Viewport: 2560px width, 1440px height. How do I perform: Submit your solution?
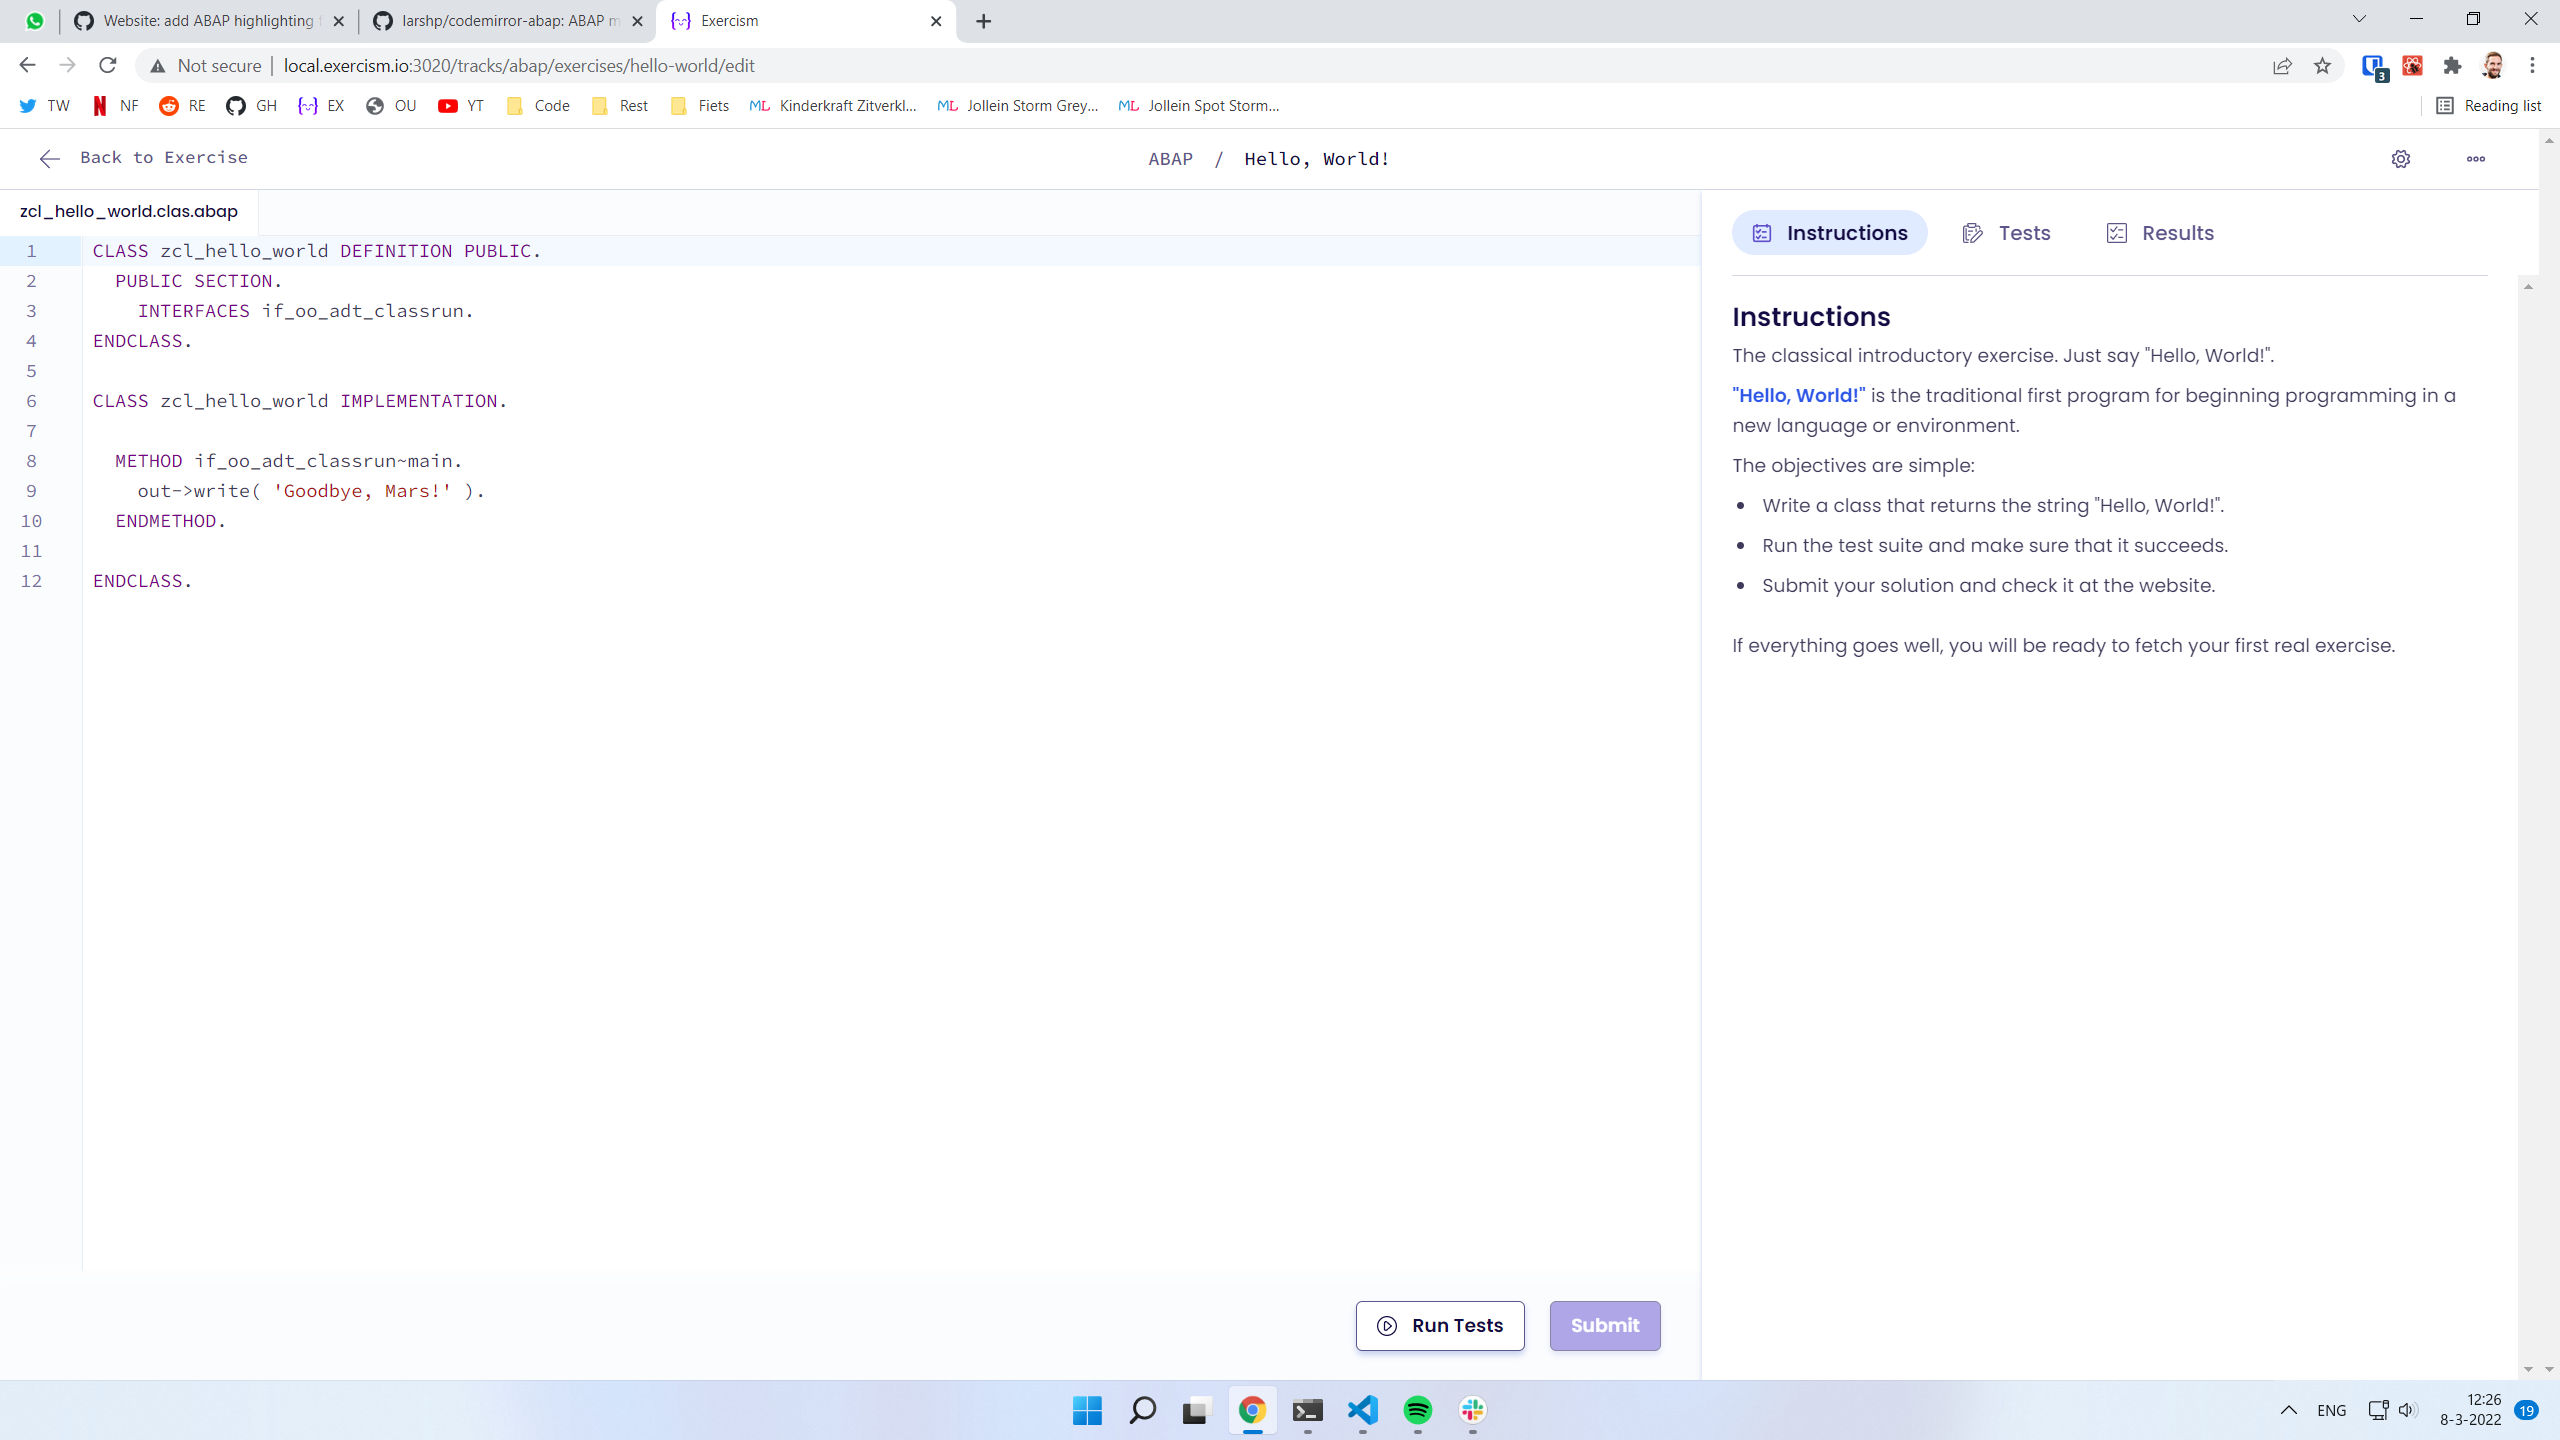pos(1604,1325)
